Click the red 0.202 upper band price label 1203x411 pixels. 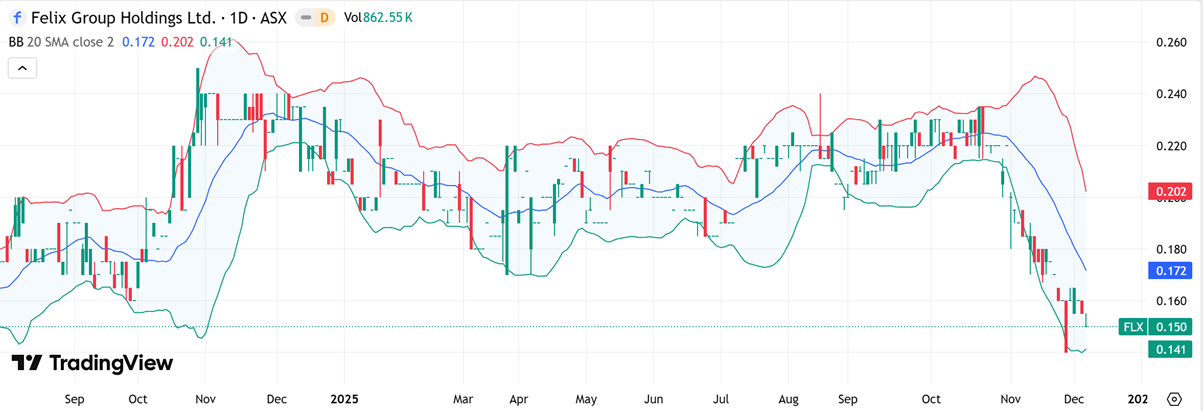tap(1171, 191)
